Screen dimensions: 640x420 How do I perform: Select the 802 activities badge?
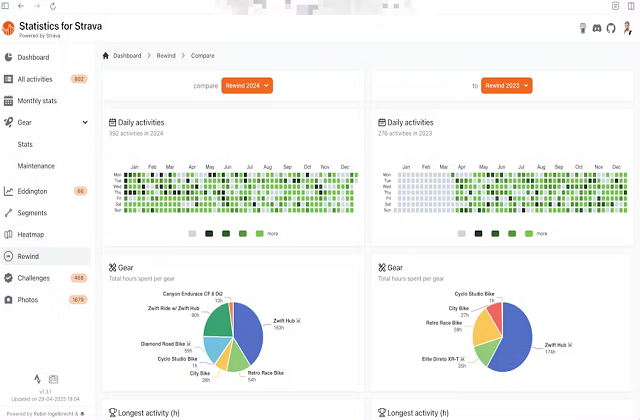pyautogui.click(x=79, y=79)
